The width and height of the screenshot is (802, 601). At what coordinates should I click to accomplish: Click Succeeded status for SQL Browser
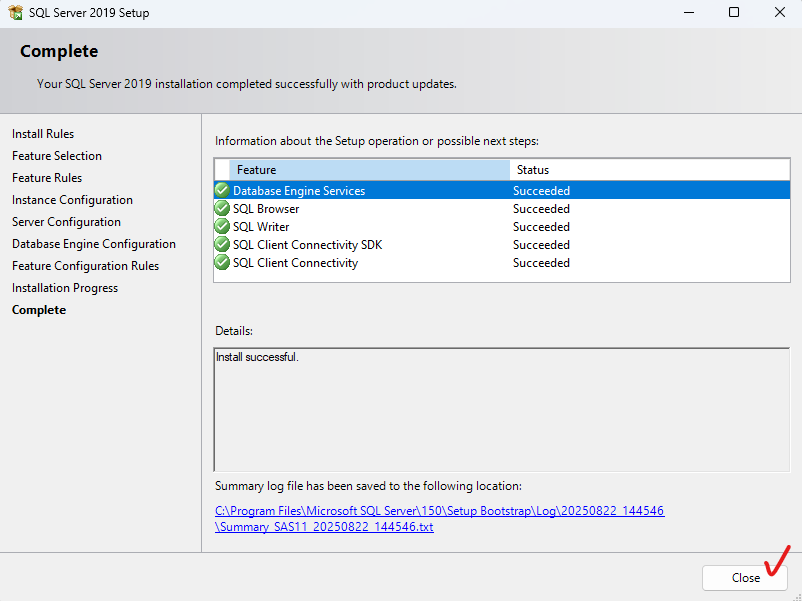(x=541, y=209)
